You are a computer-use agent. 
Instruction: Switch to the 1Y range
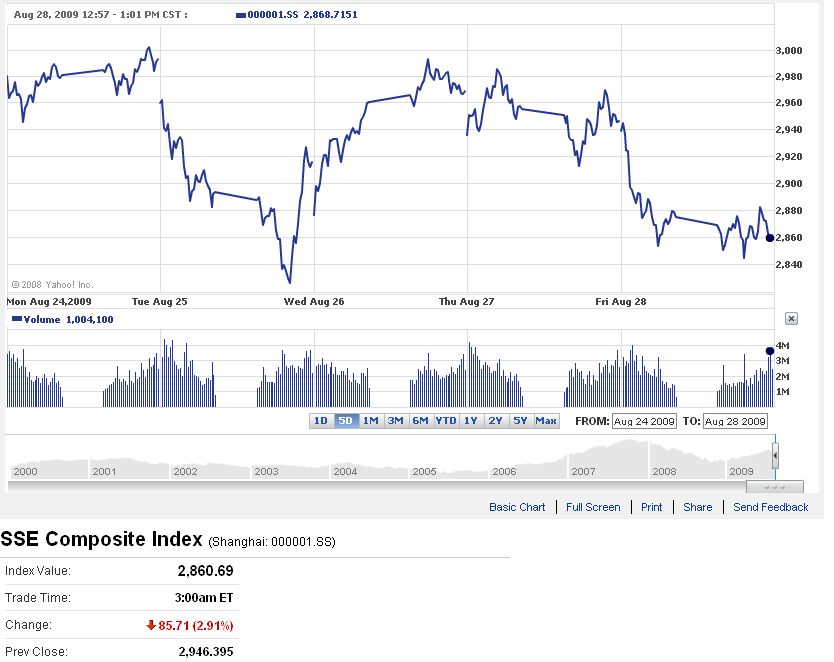(x=471, y=421)
